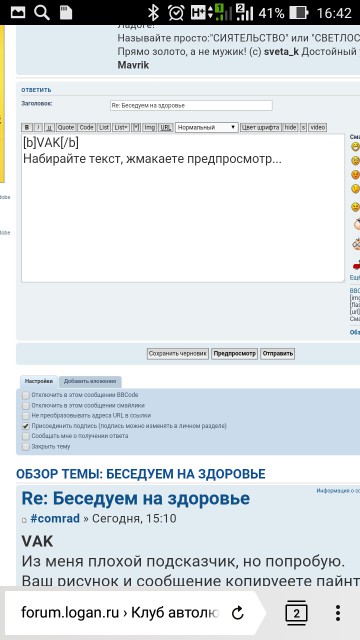This screenshot has height=640, width=360.
Task: Tap the SIM 2 signal strength icon
Action: click(244, 13)
